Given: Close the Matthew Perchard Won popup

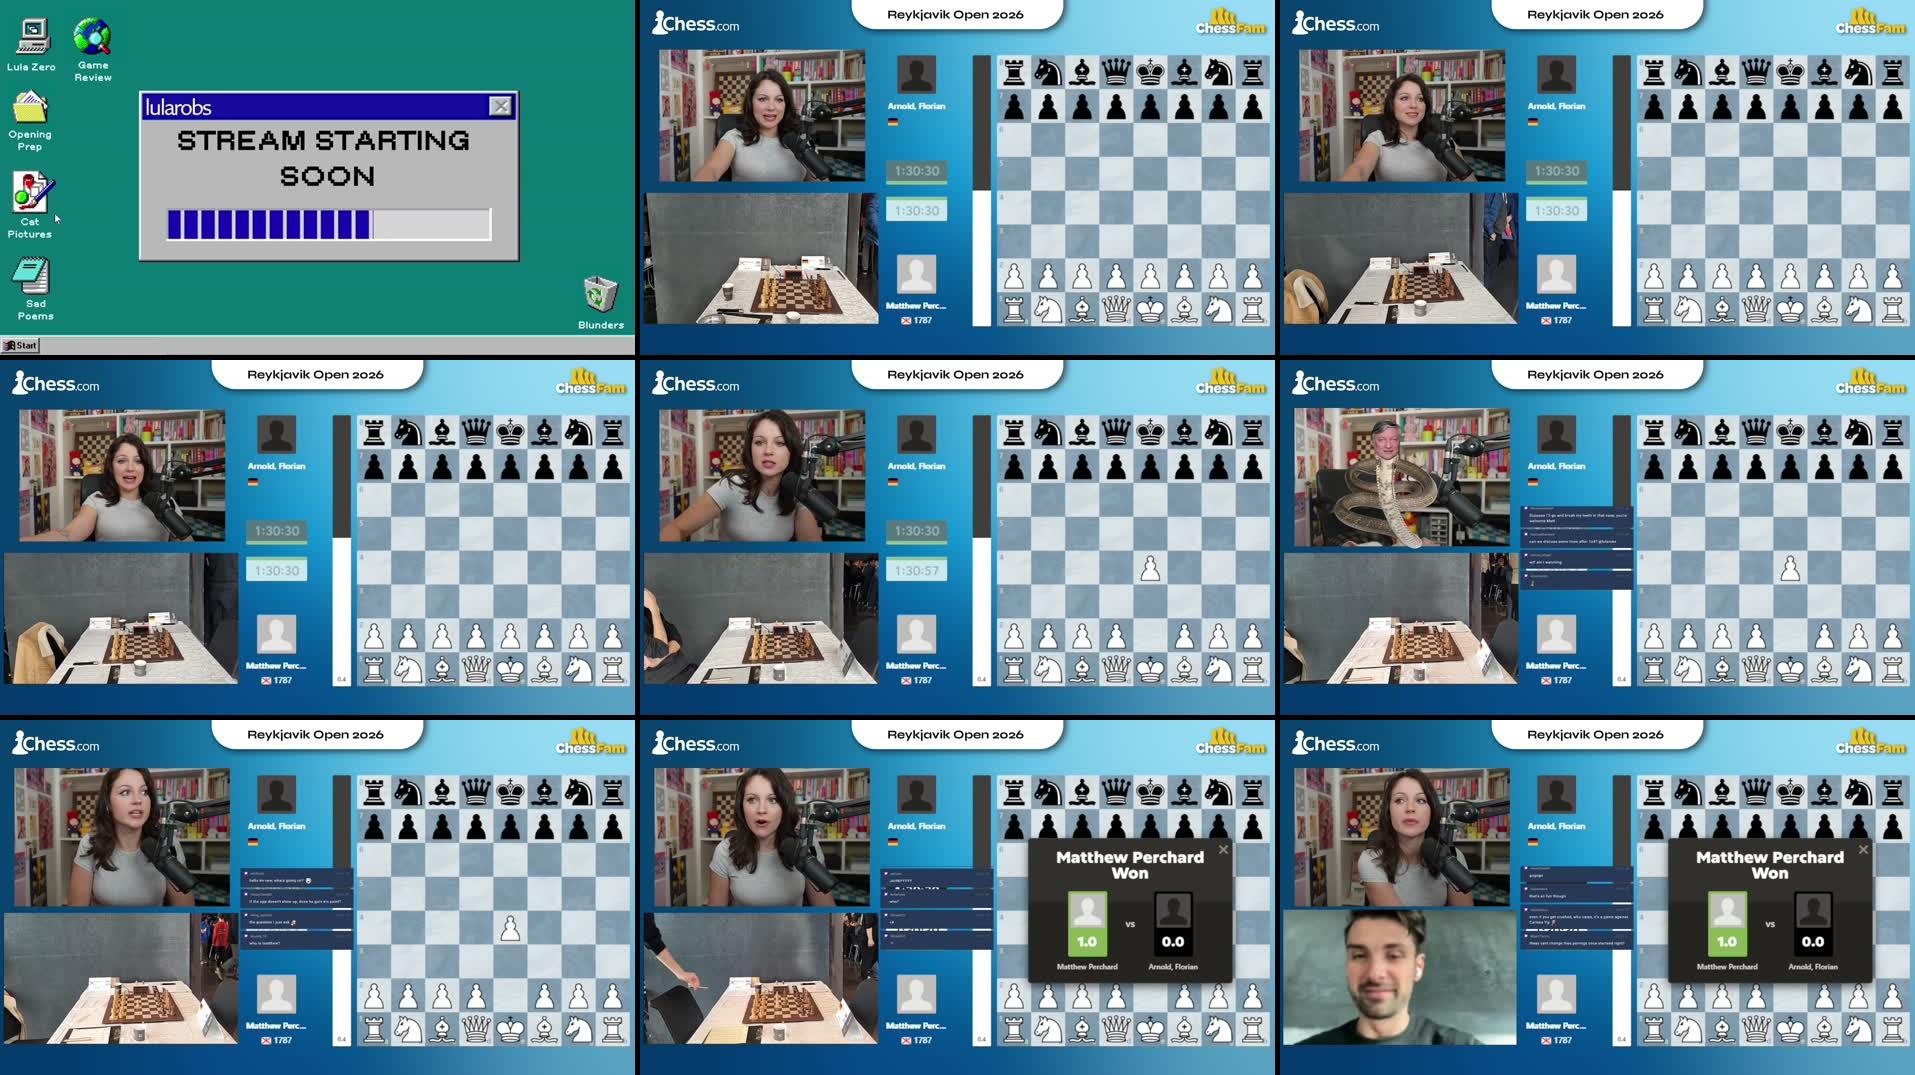Looking at the screenshot, I should tap(1223, 848).
